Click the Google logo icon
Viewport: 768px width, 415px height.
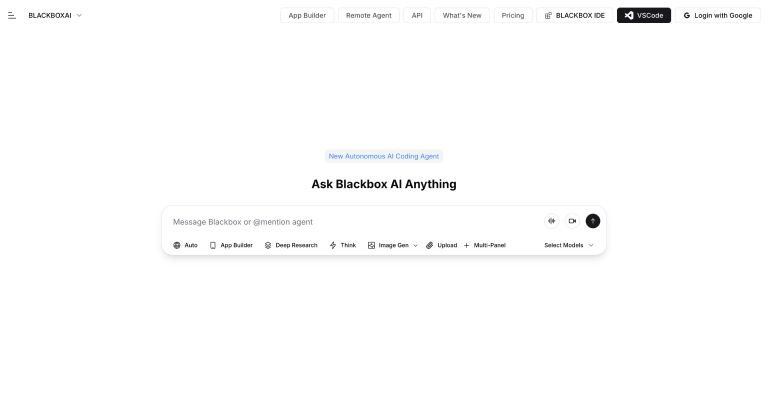687,16
